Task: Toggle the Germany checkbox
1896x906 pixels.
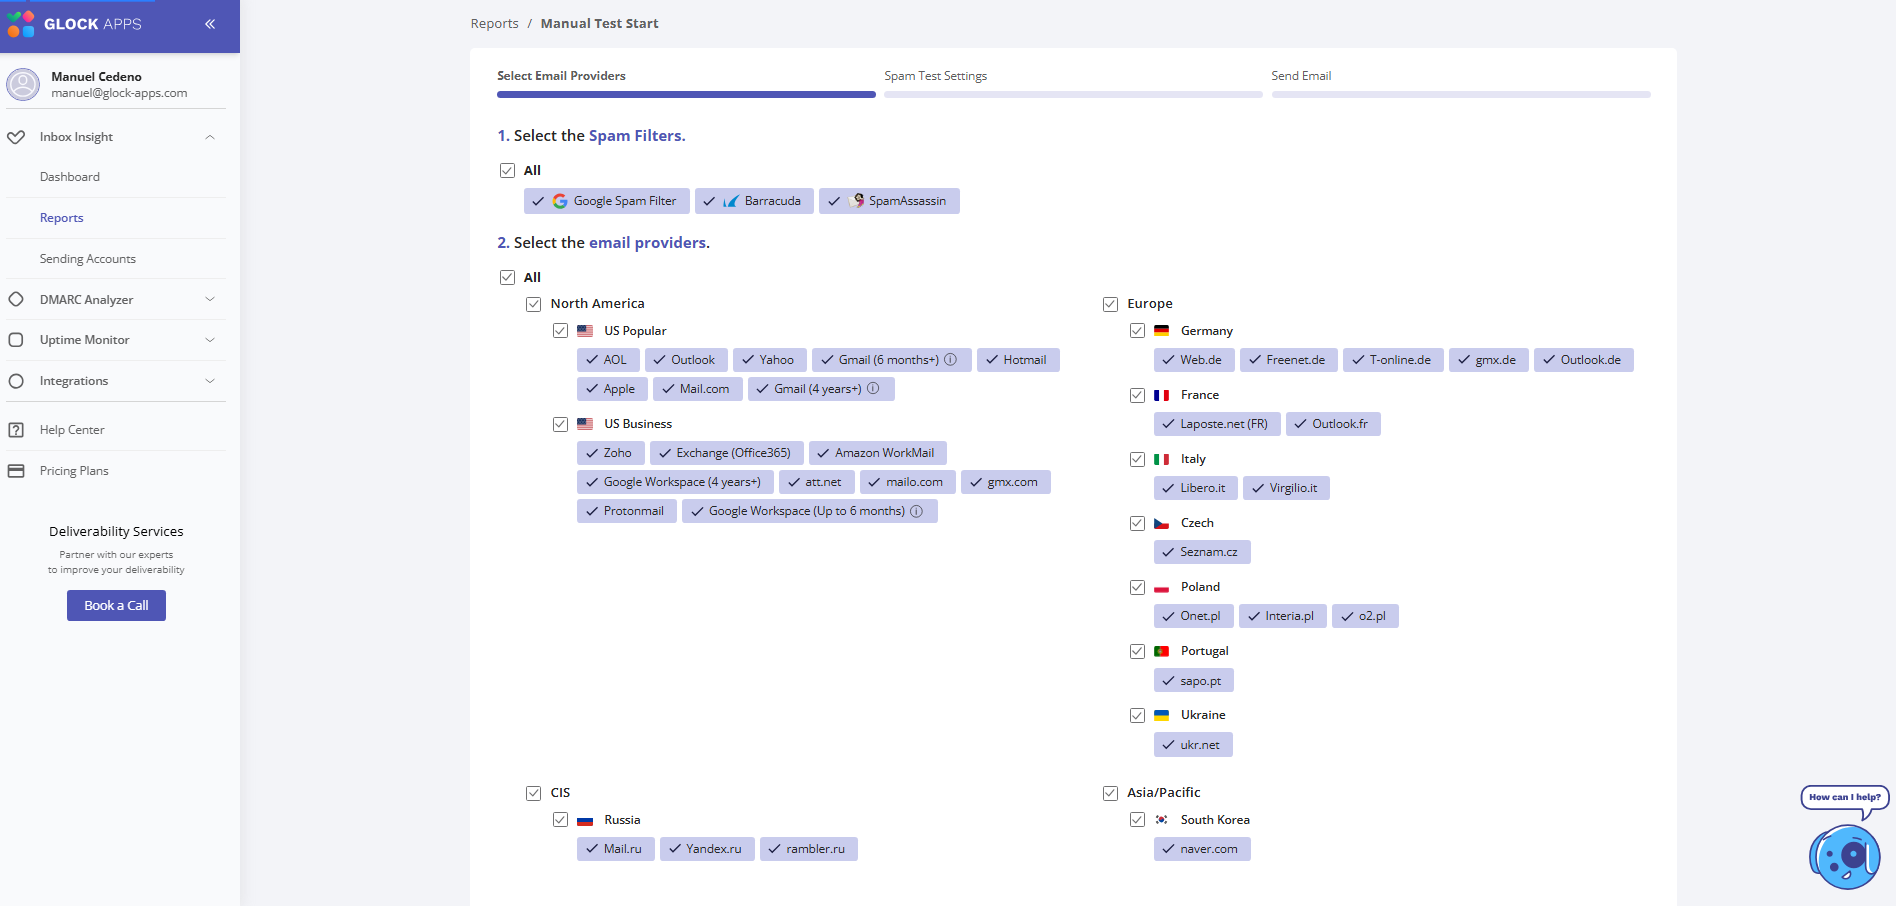Action: (x=1137, y=331)
